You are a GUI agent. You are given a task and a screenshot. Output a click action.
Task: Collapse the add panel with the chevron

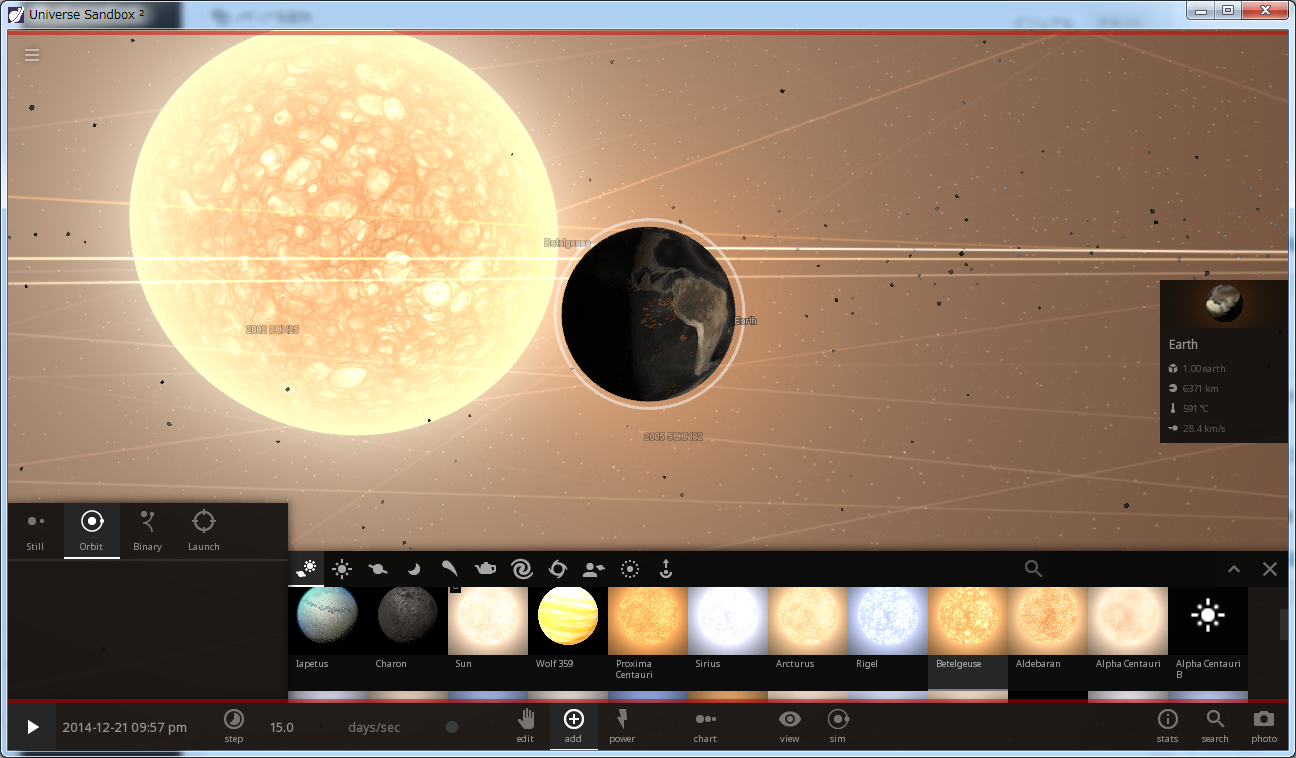pyautogui.click(x=1234, y=569)
